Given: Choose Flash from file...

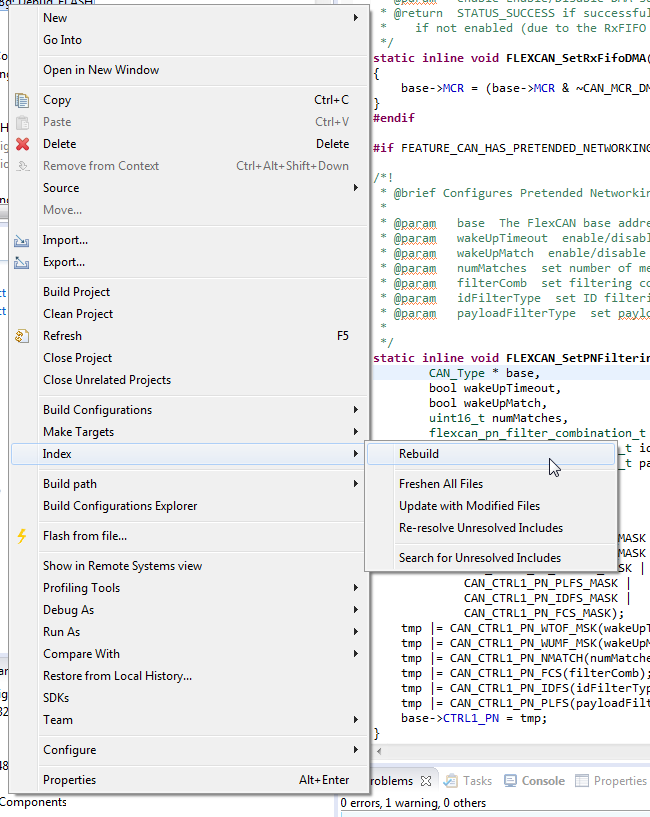Looking at the screenshot, I should point(189,536).
